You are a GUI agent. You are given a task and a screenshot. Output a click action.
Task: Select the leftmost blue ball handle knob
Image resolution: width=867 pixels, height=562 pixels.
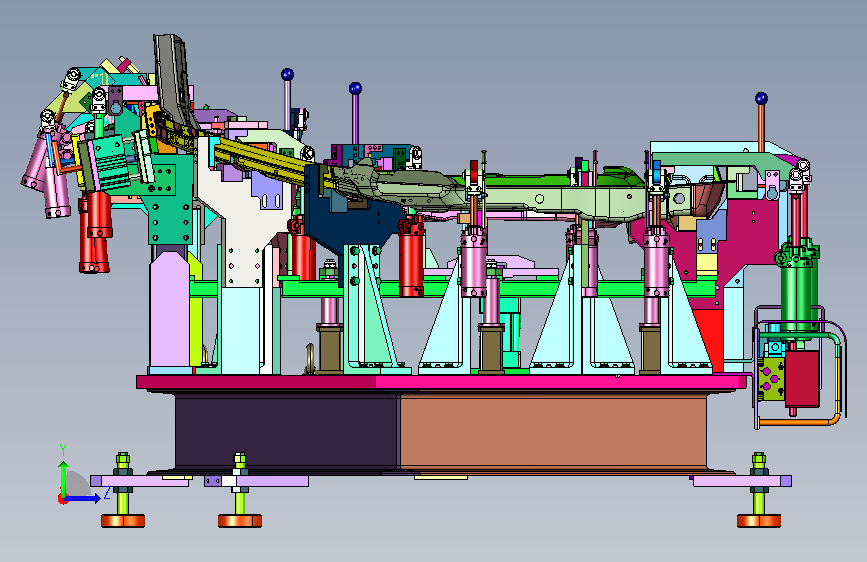(287, 74)
